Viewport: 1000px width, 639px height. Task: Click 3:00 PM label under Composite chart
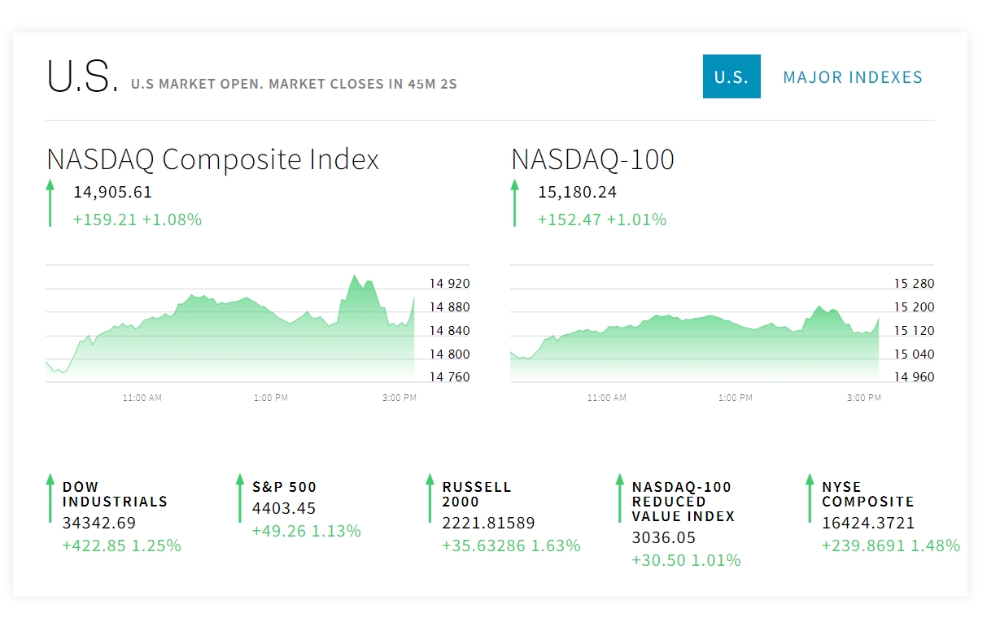[399, 397]
